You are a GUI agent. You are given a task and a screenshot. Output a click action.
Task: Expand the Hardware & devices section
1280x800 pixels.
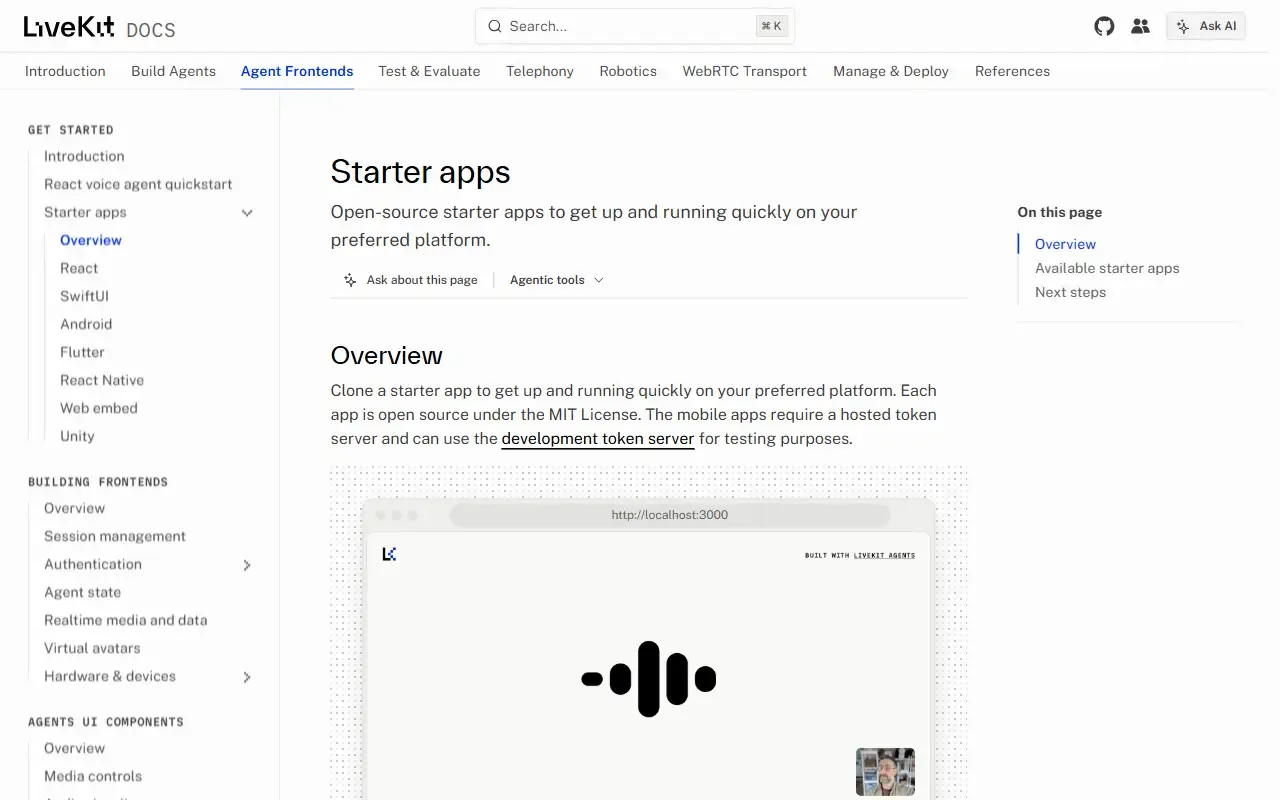247,677
